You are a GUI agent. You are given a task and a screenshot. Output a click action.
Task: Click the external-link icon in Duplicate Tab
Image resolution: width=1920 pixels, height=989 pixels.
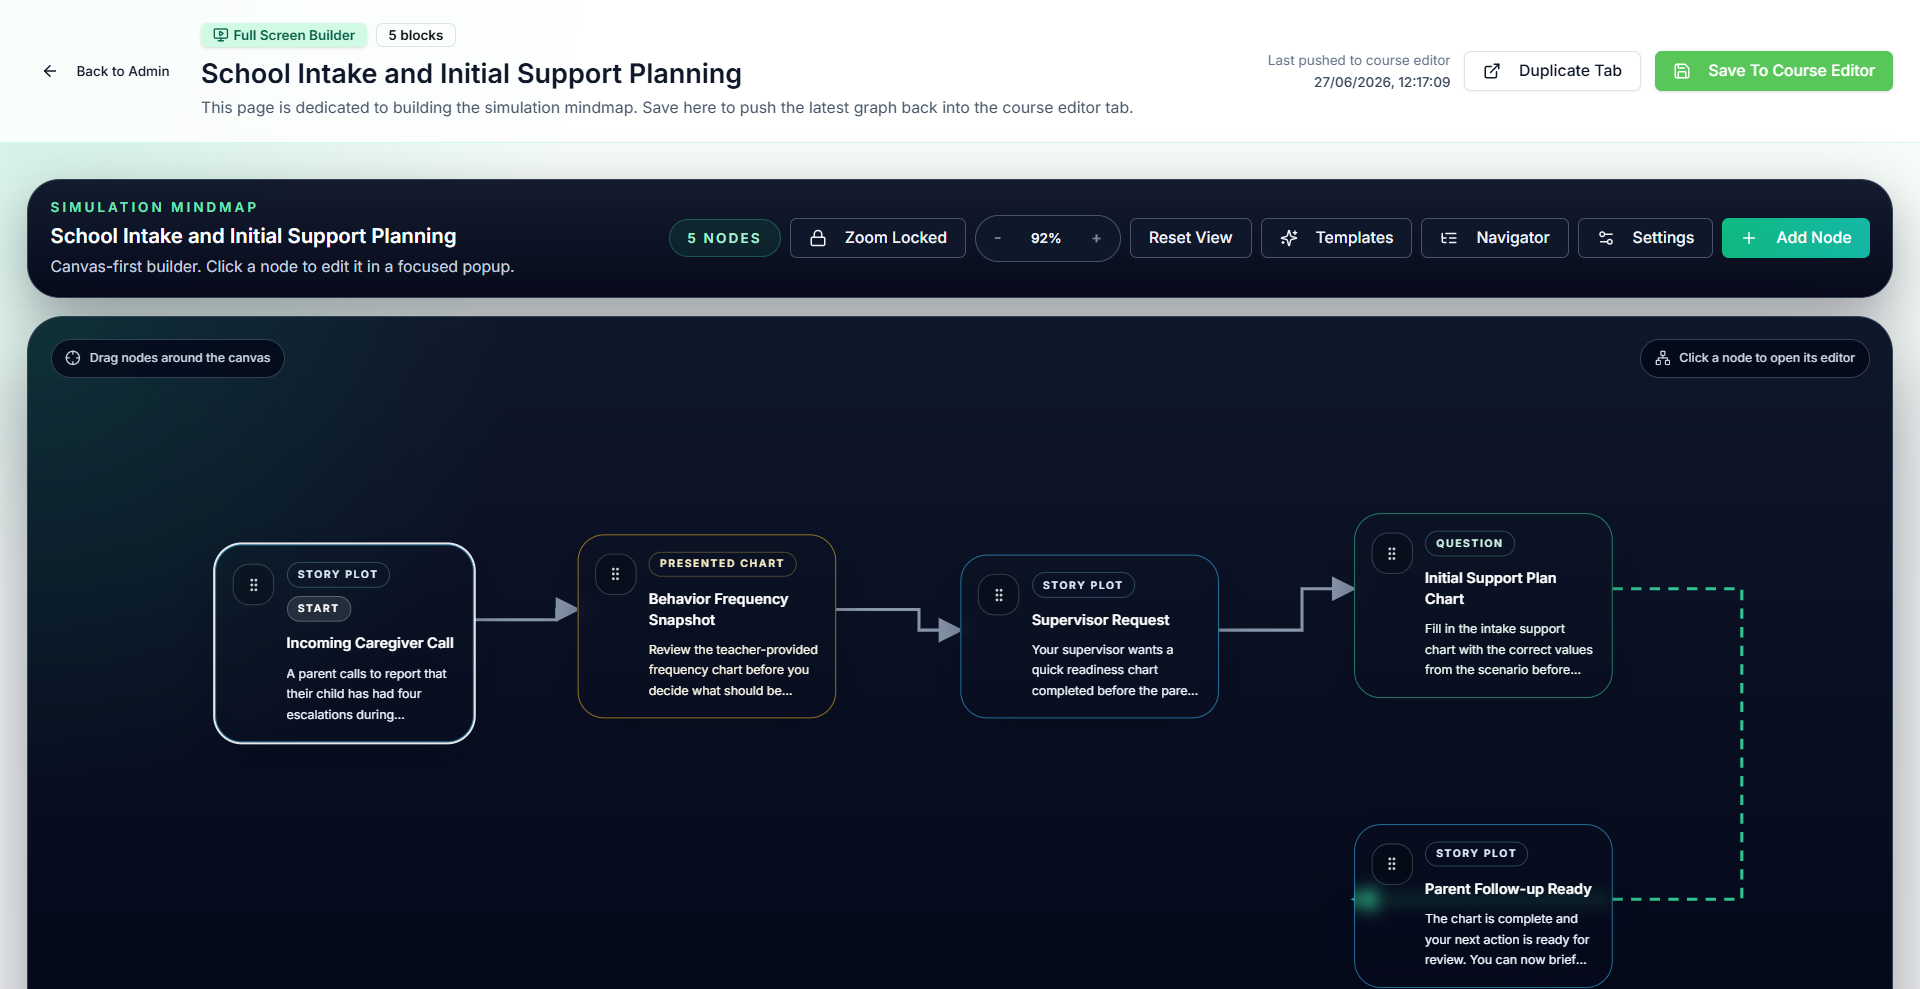(x=1492, y=71)
